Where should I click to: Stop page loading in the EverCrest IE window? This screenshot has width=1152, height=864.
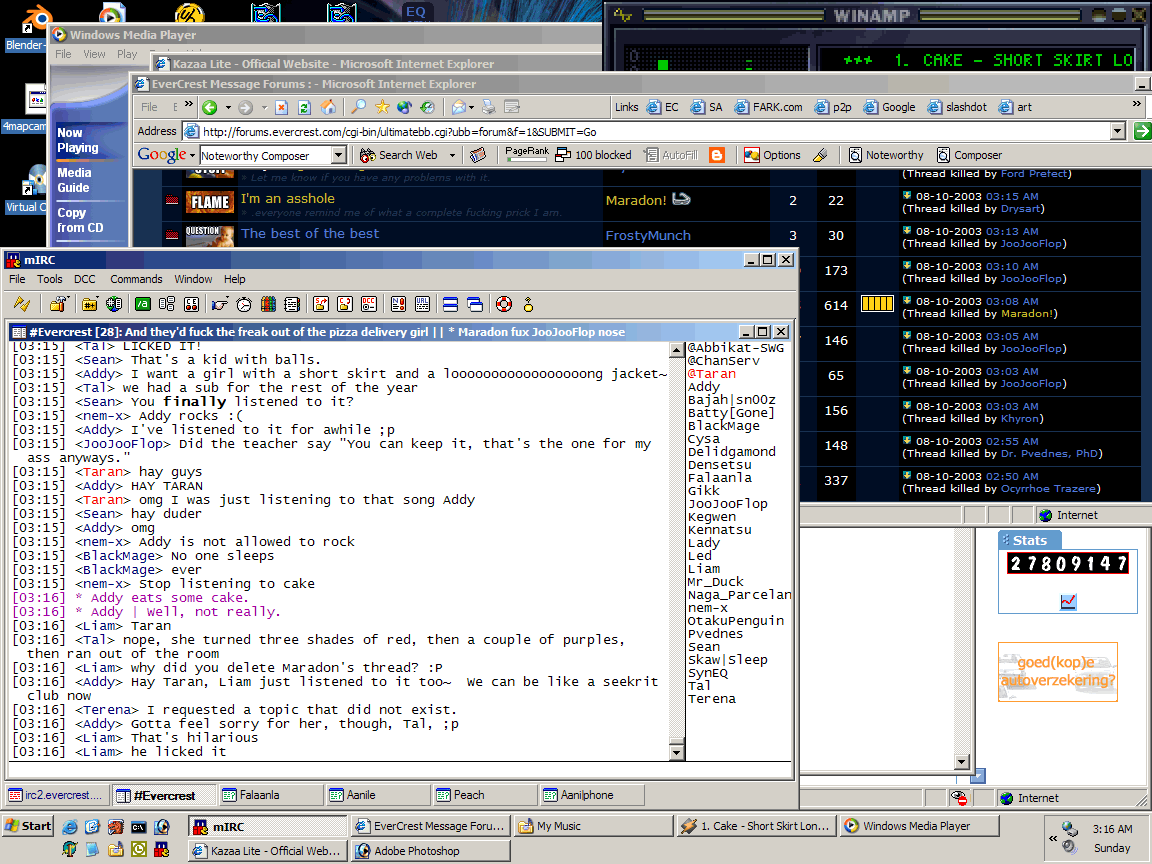[x=281, y=107]
